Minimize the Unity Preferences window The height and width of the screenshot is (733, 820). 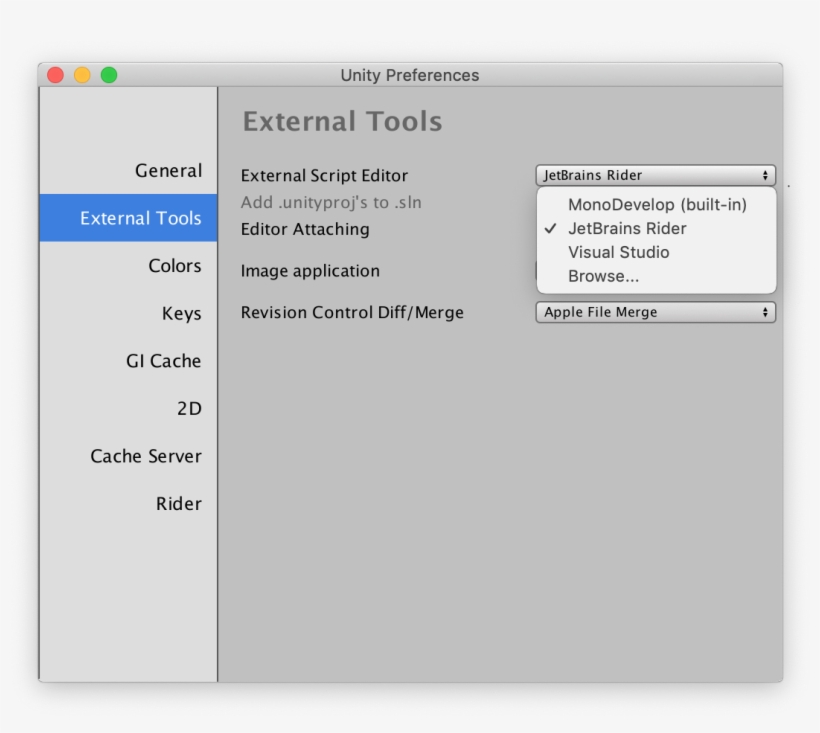point(82,75)
